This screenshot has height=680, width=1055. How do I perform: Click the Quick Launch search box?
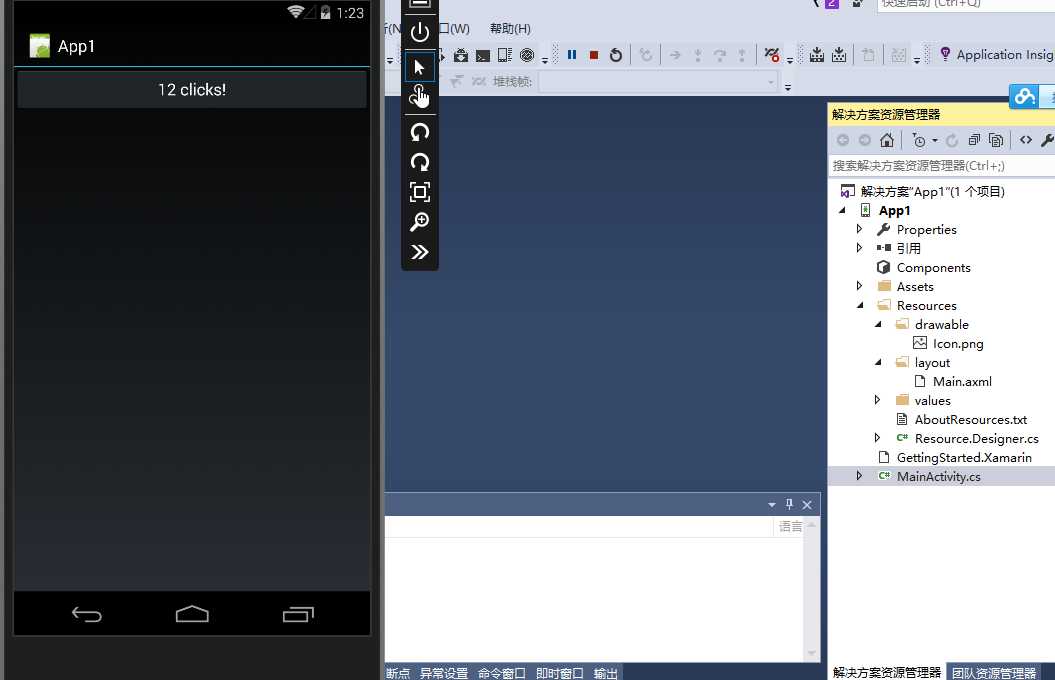coord(966,4)
